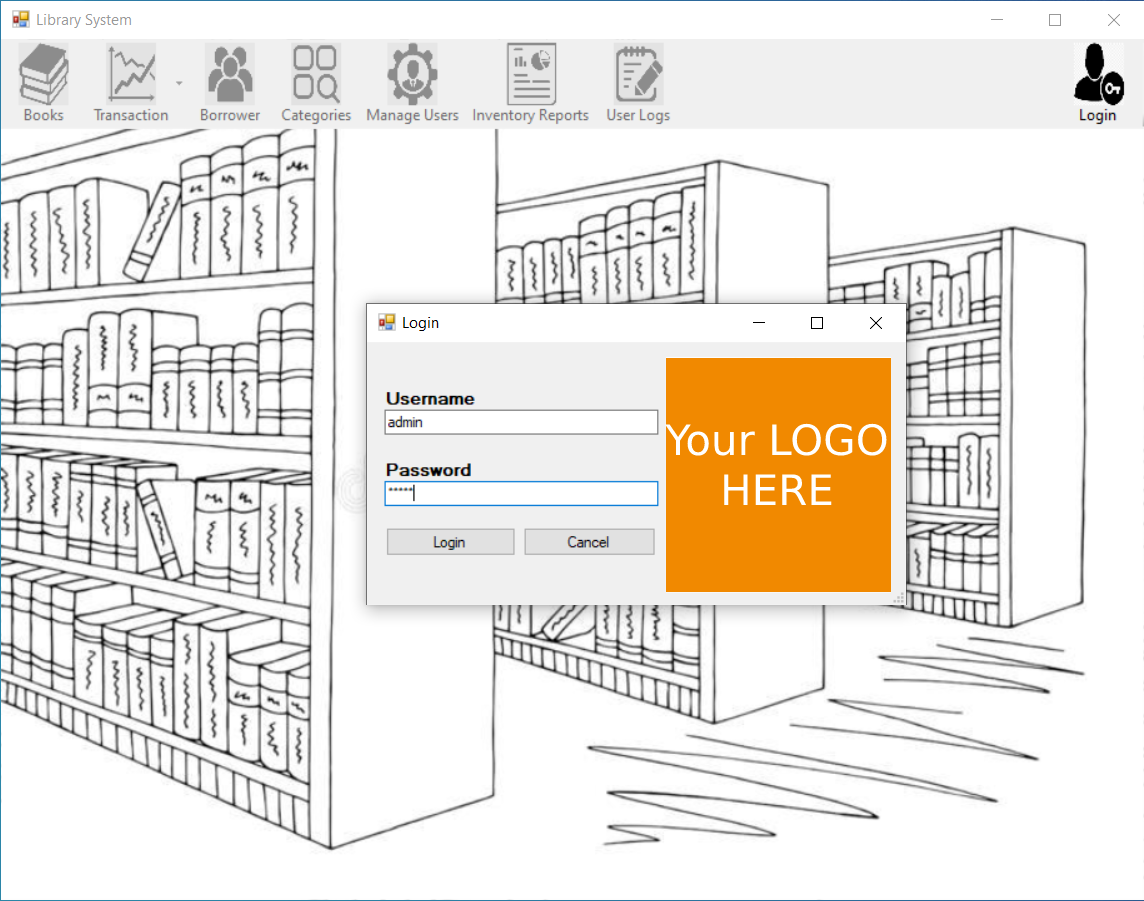Close the Library System main window

[1113, 20]
